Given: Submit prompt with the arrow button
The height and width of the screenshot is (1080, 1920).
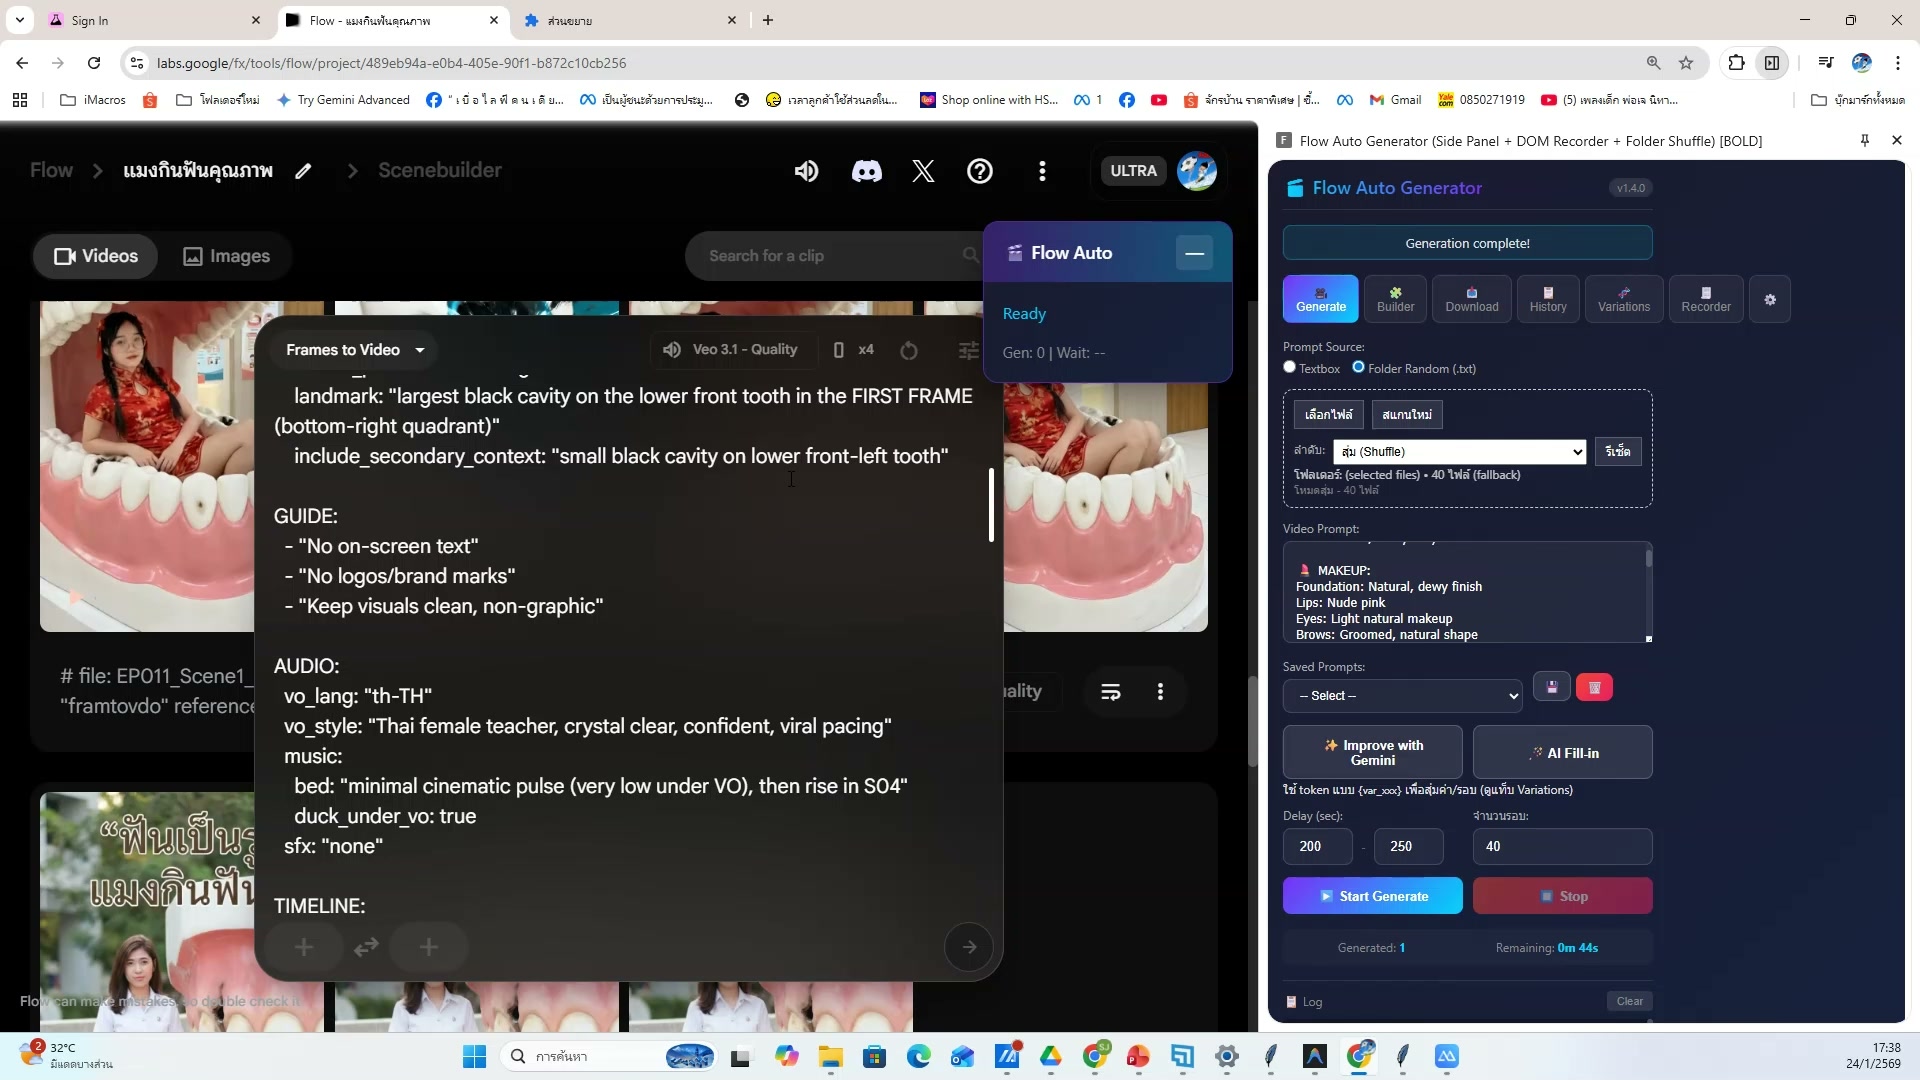Looking at the screenshot, I should point(968,947).
